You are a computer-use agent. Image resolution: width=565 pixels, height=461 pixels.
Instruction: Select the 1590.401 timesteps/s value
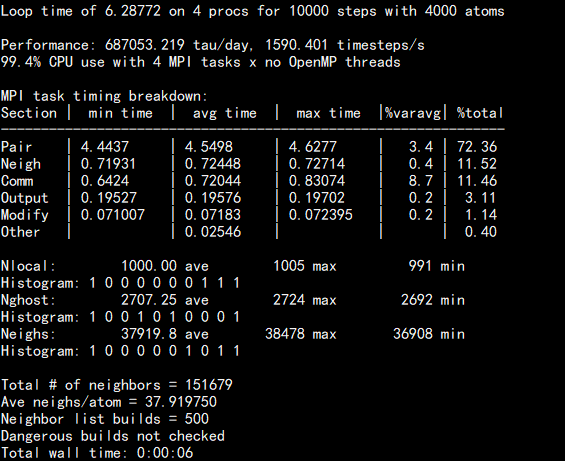[x=345, y=45]
